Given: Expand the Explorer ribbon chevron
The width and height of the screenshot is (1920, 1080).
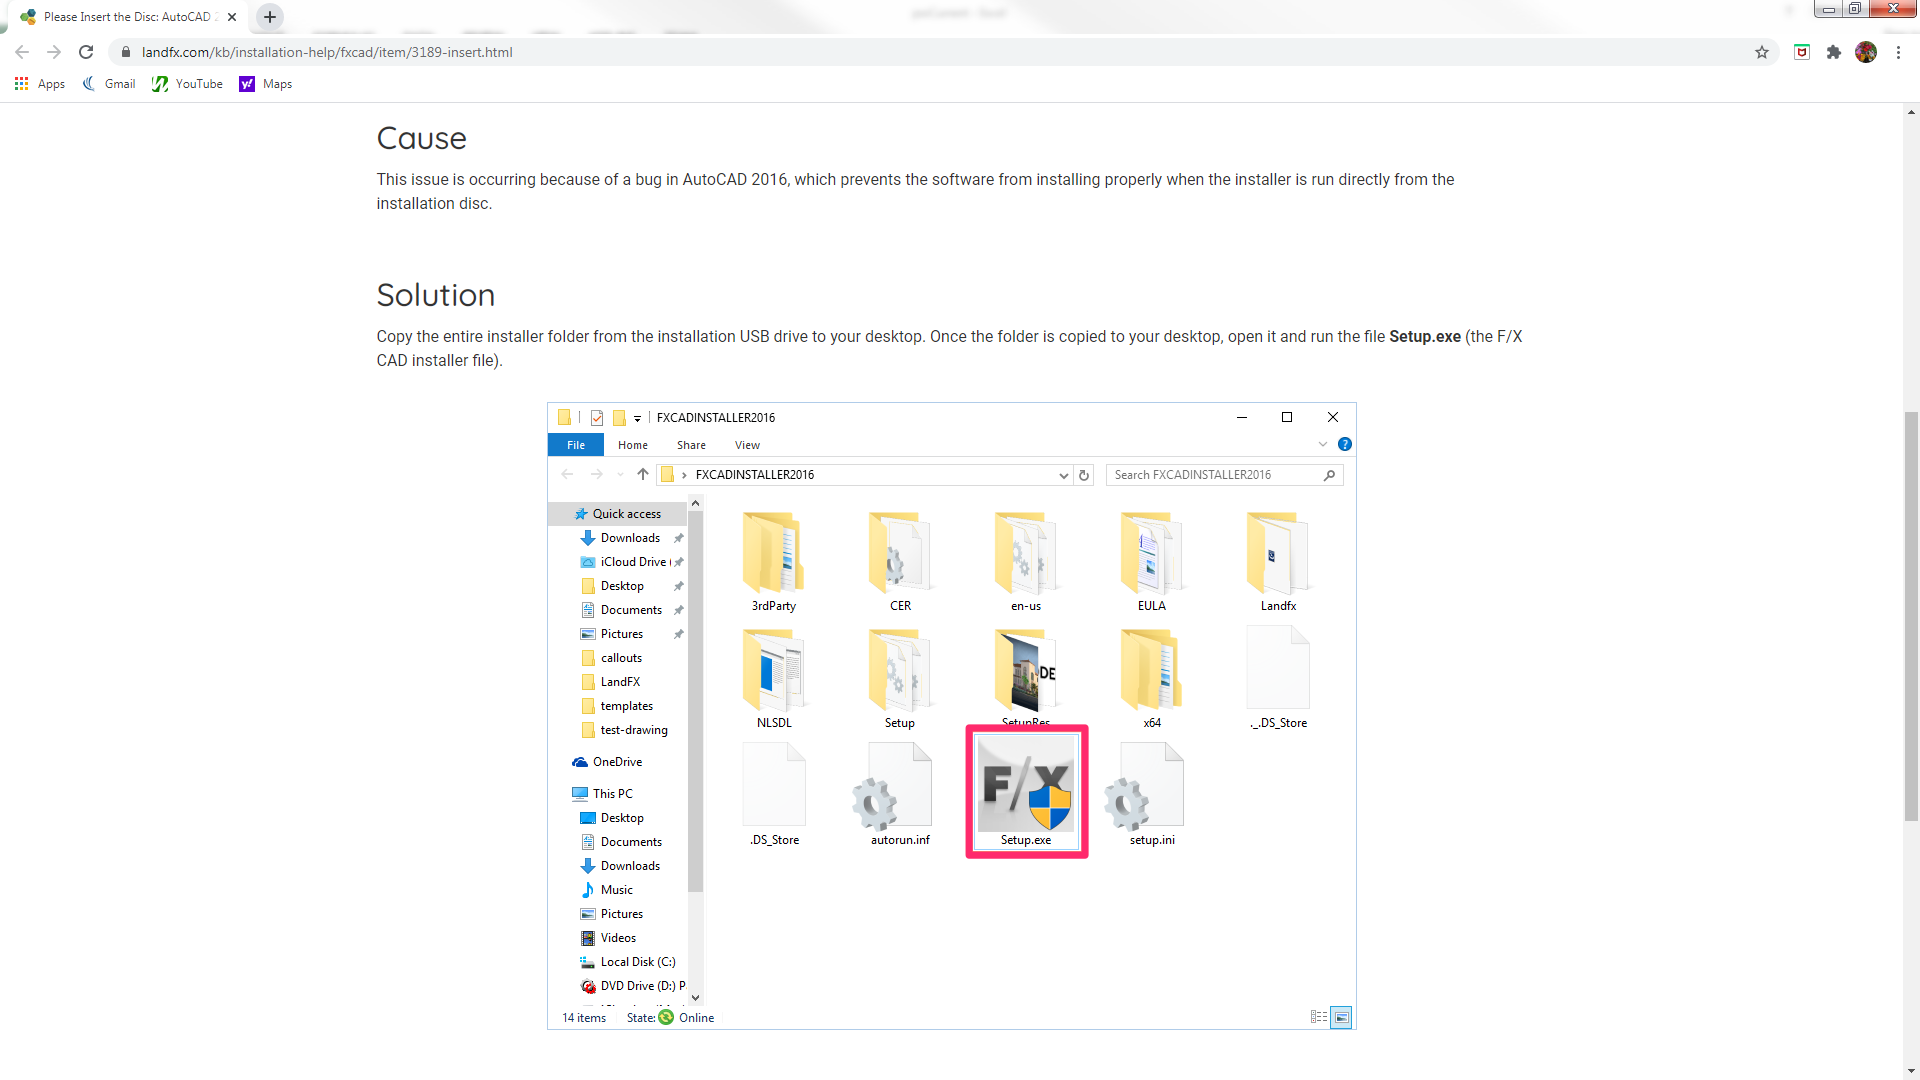Looking at the screenshot, I should pos(1323,444).
